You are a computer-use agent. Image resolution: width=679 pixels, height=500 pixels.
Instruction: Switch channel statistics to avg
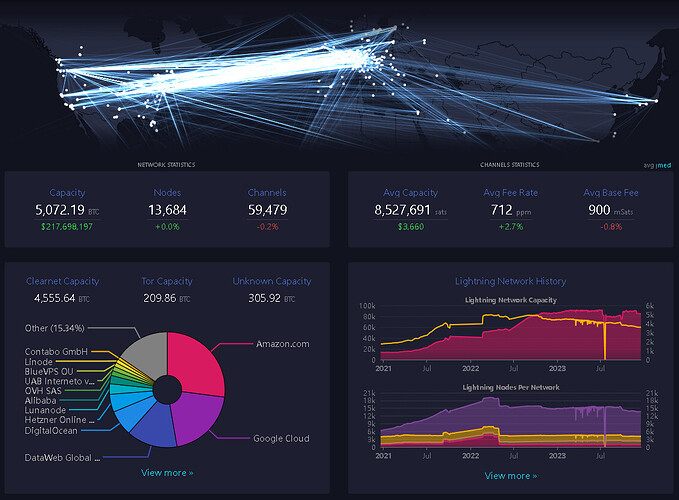click(x=650, y=165)
